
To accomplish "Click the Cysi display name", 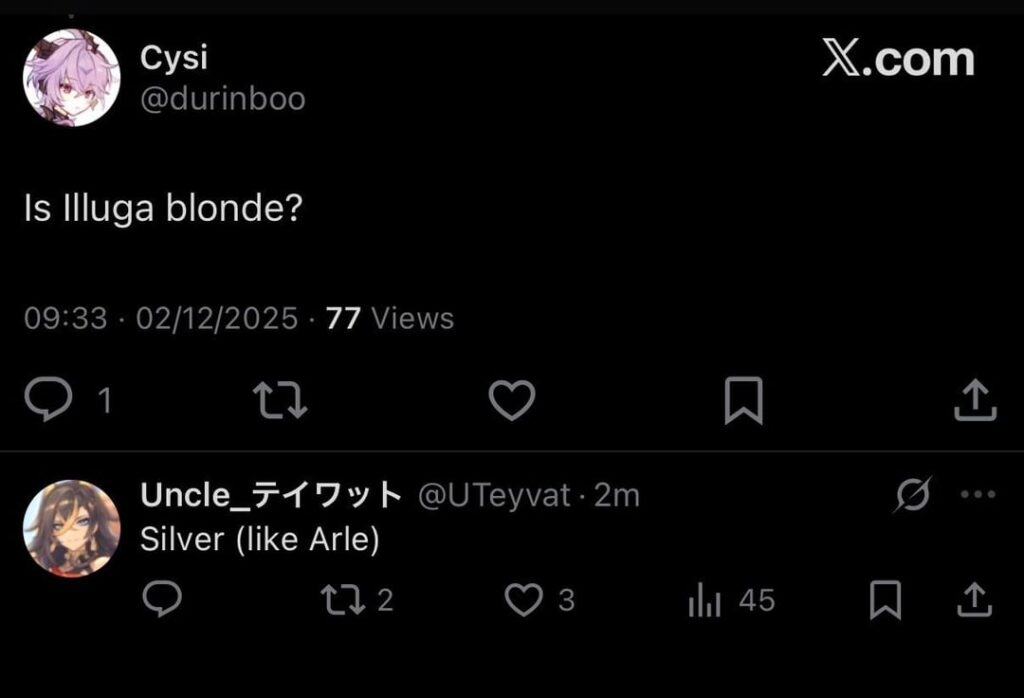I will coord(174,58).
